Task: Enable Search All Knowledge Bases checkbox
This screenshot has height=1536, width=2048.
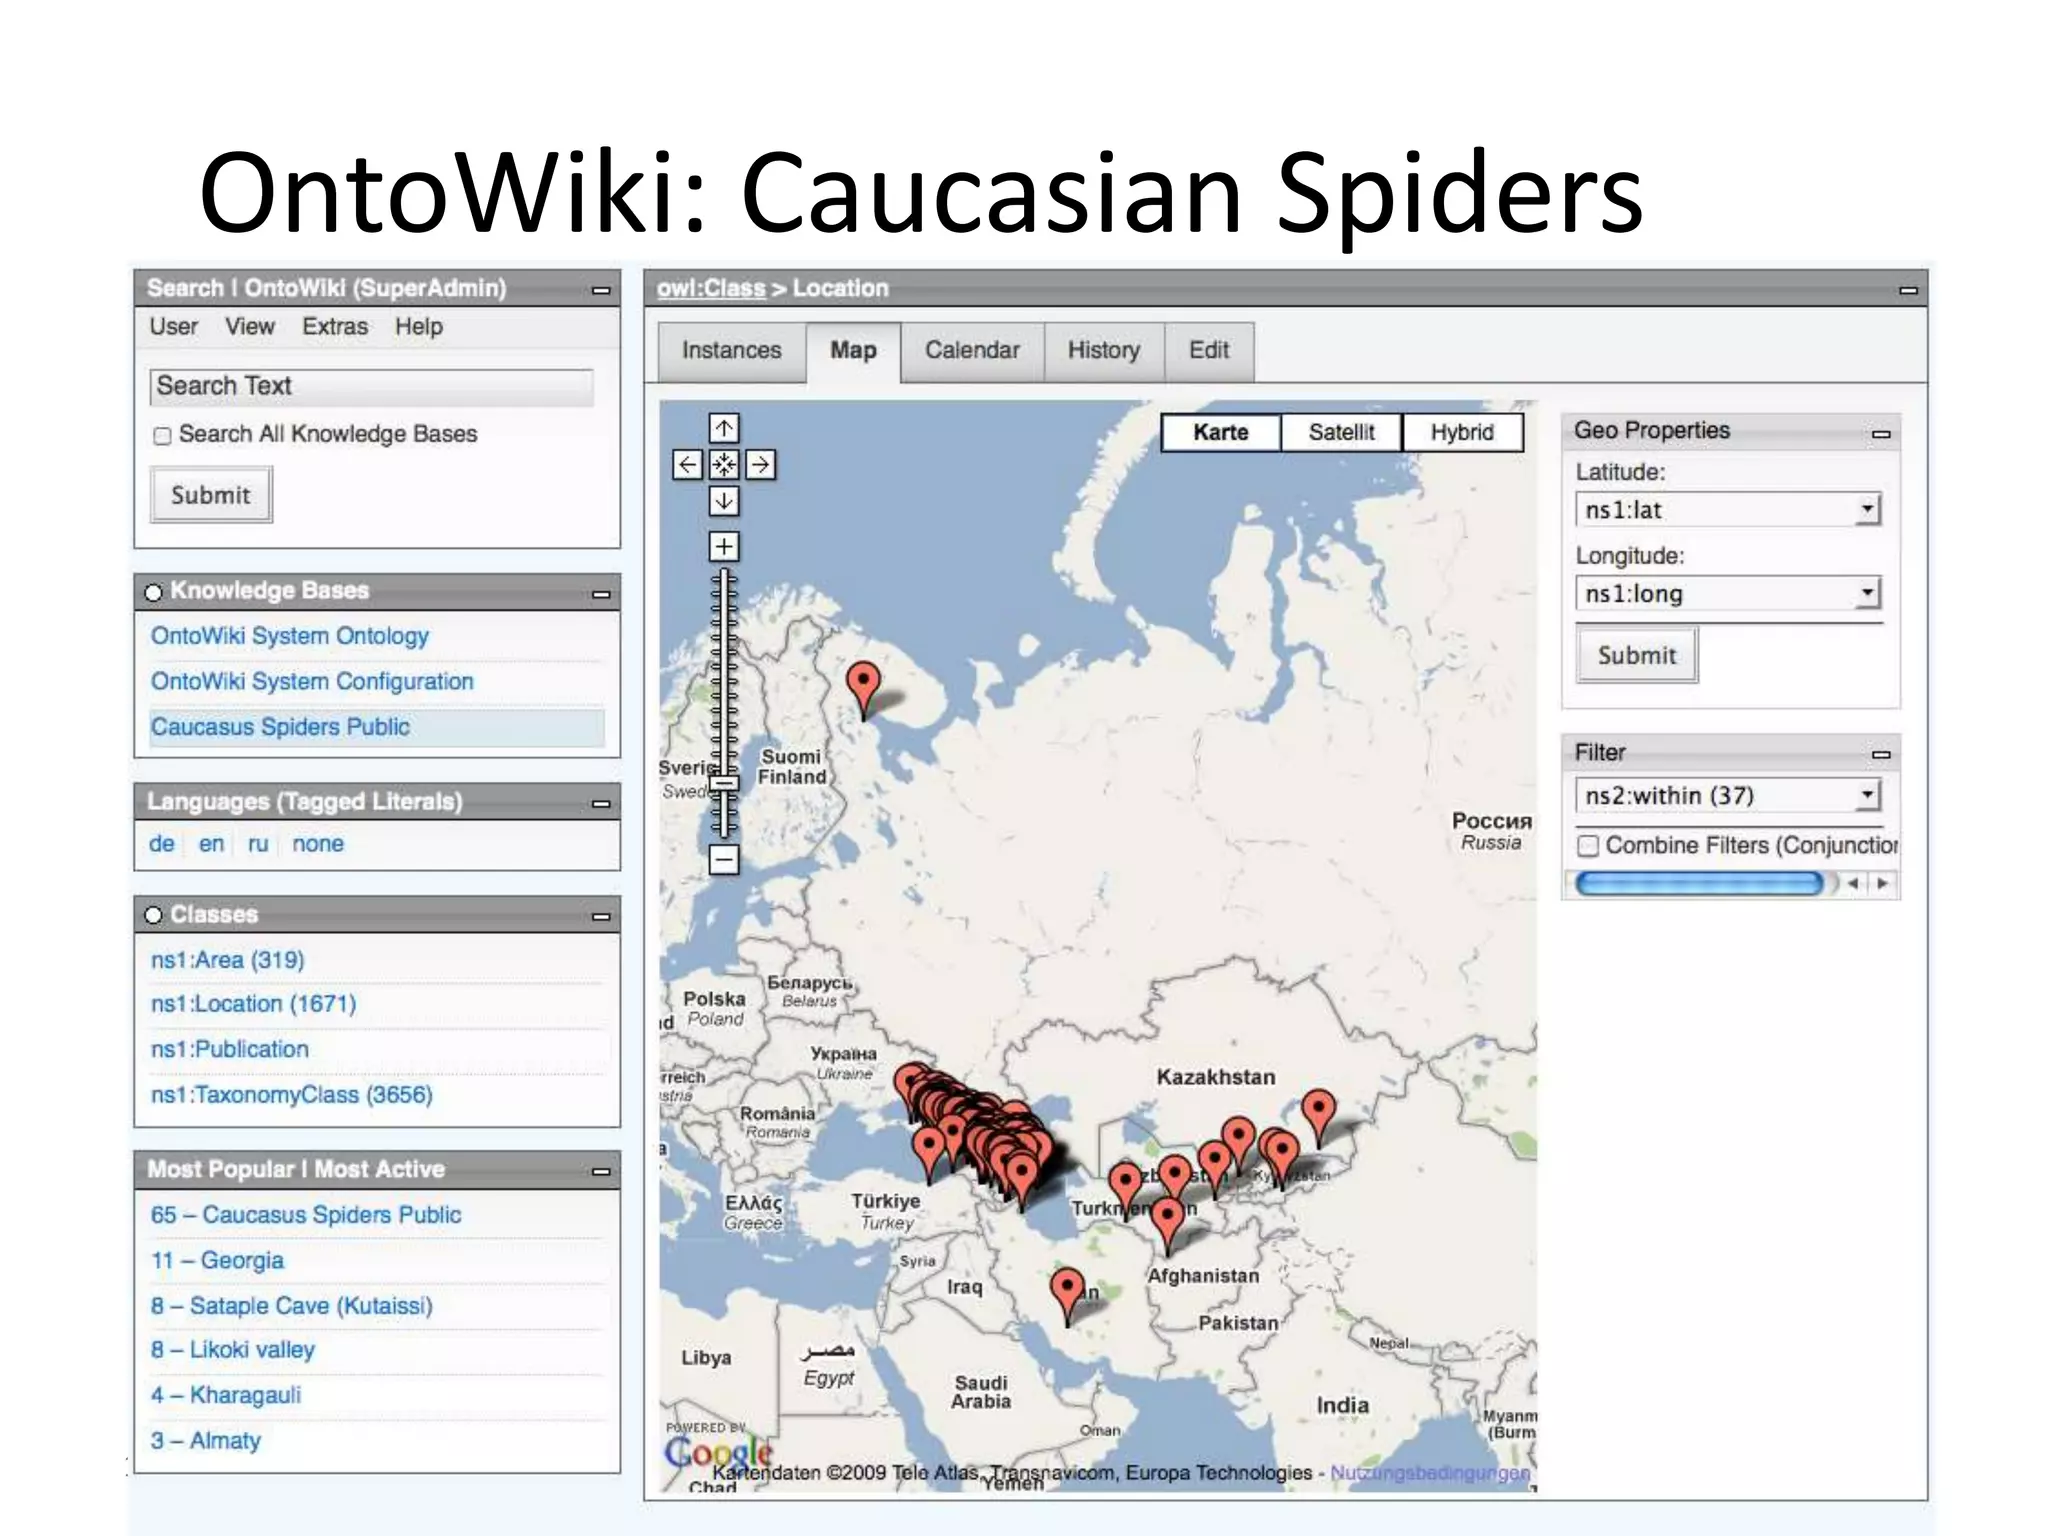Action: click(162, 436)
